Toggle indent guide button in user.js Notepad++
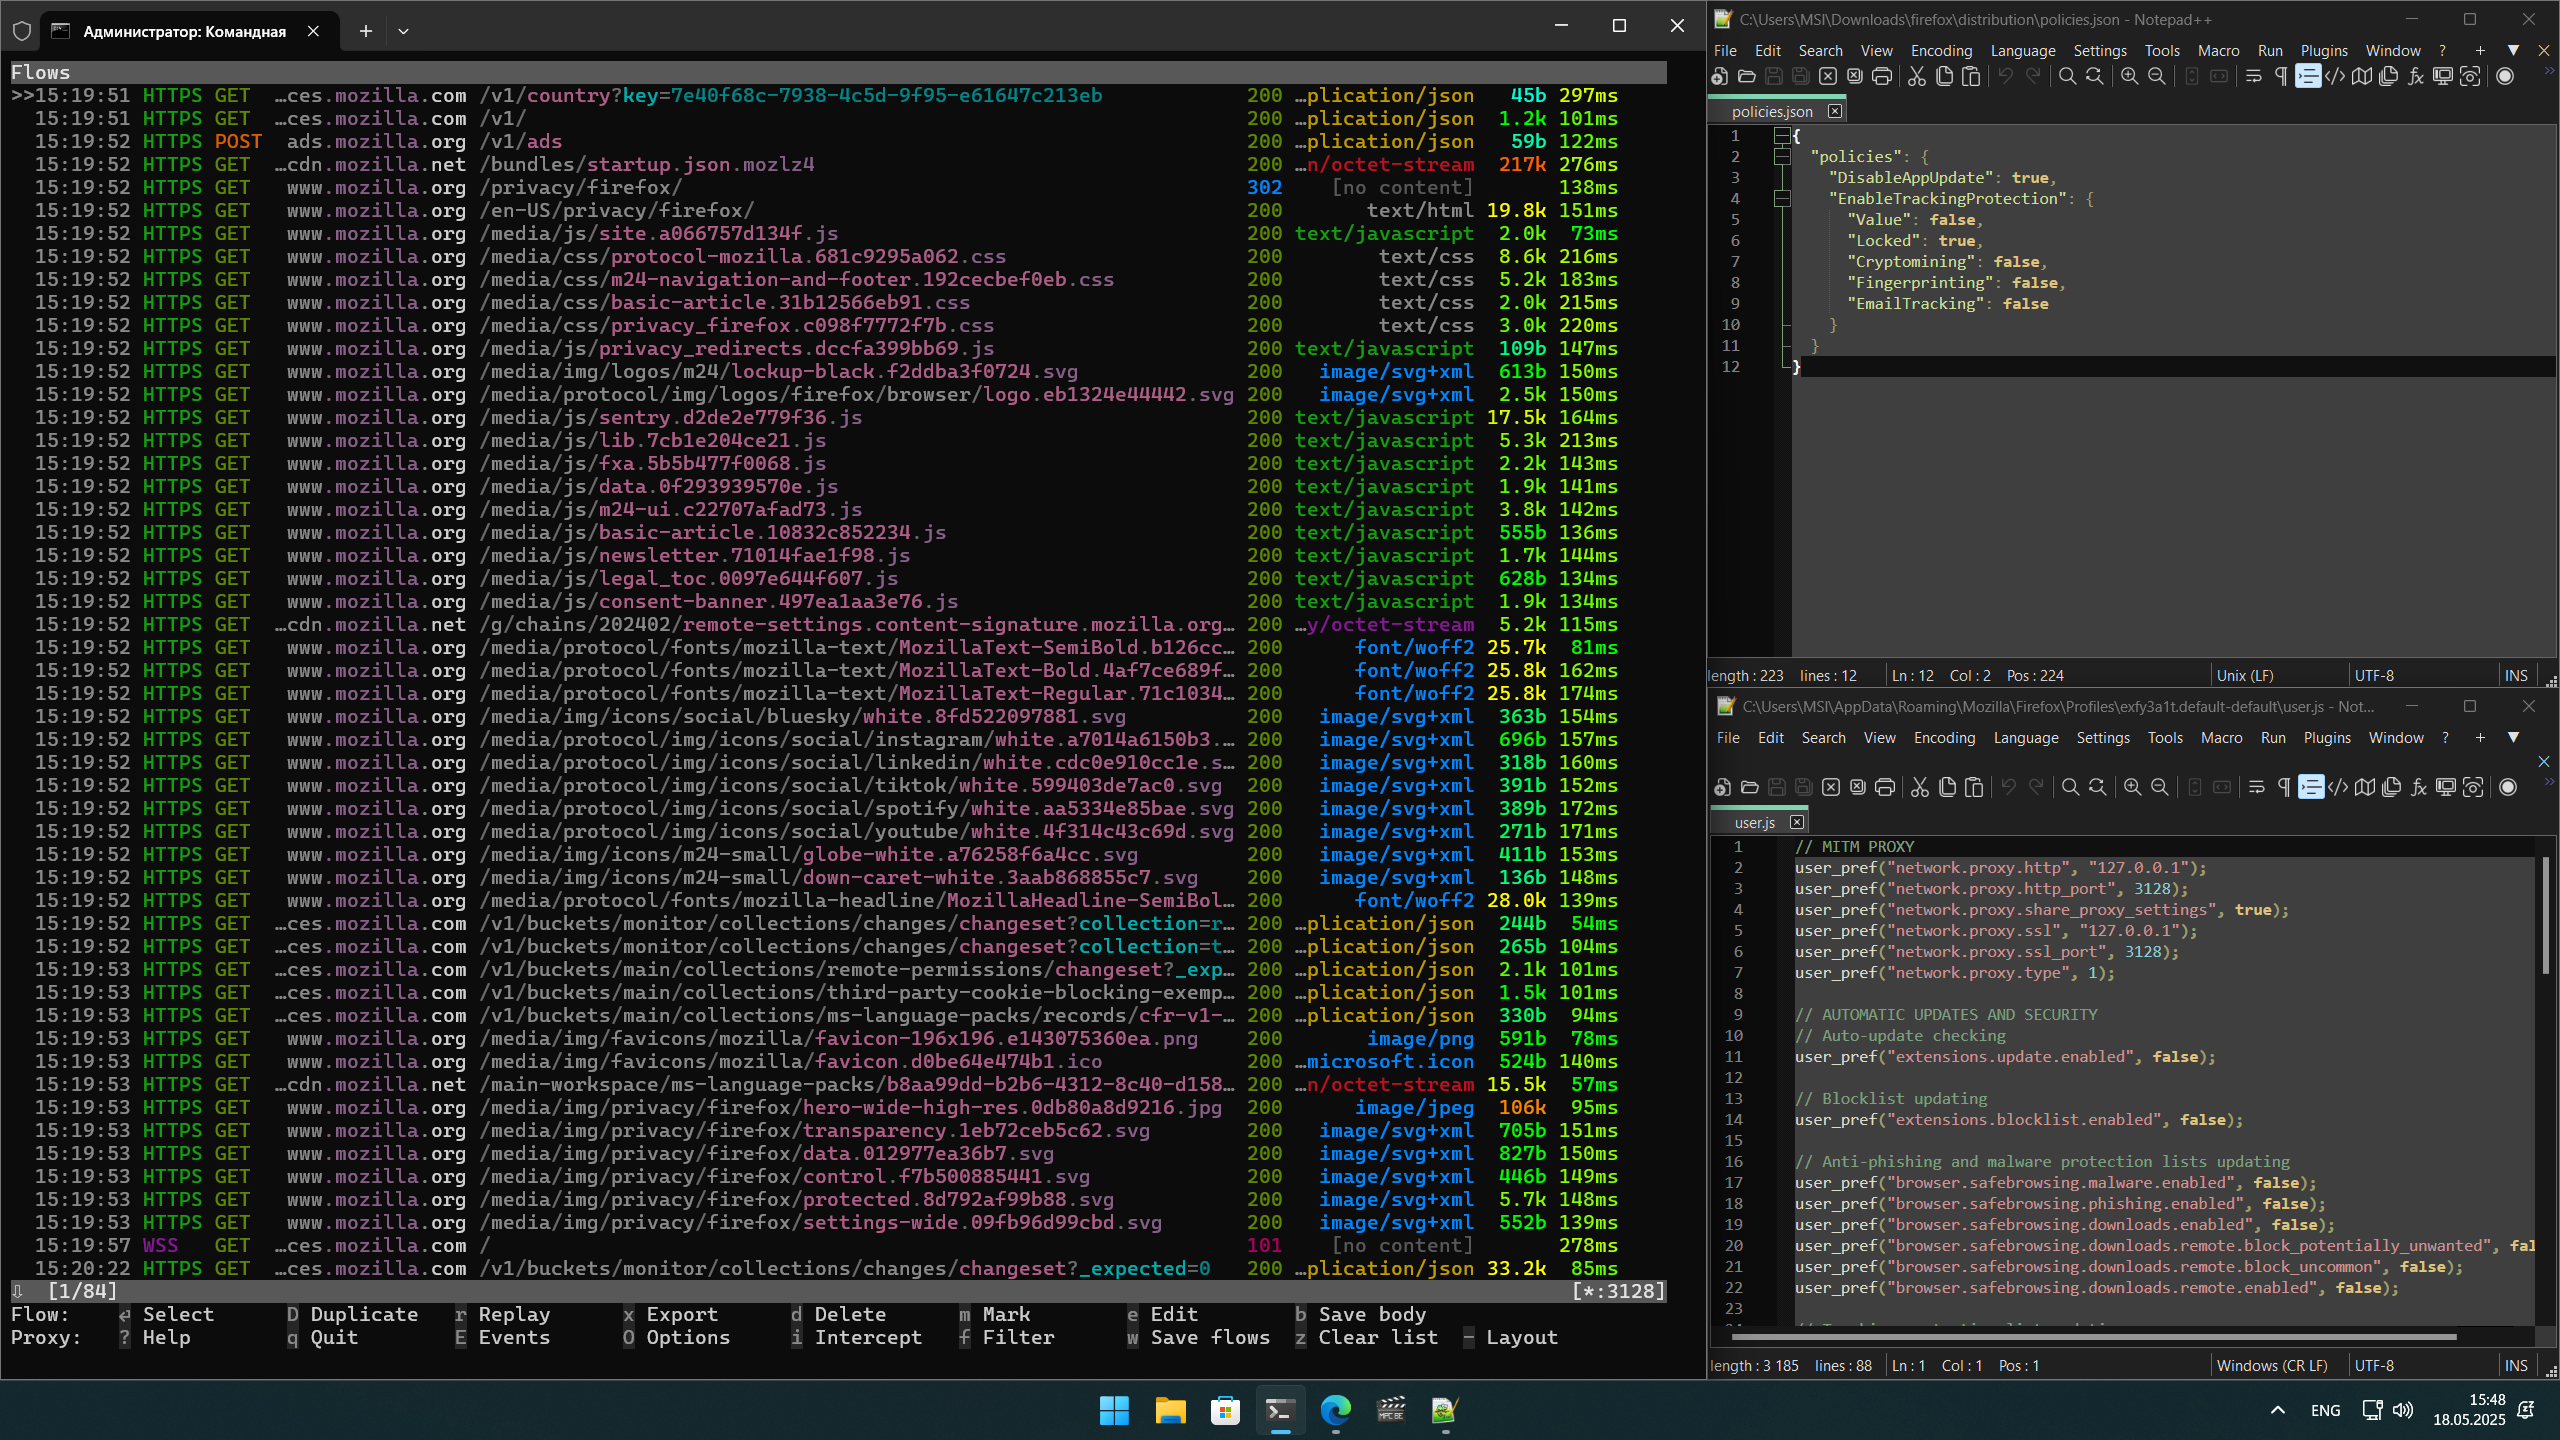This screenshot has width=2560, height=1440. [2311, 788]
